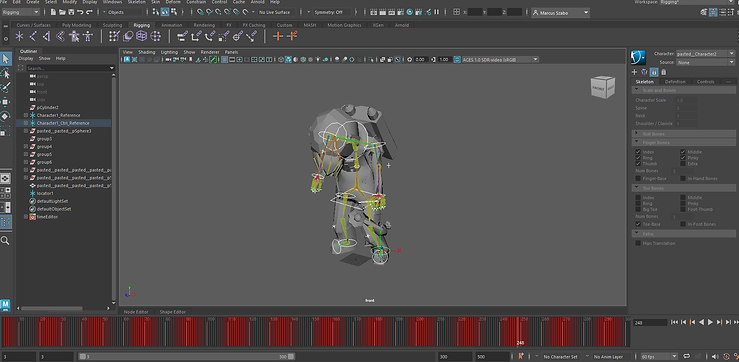The height and width of the screenshot is (362, 739).
Task: Select the Create Locator shelf icon
Action: 19,36
